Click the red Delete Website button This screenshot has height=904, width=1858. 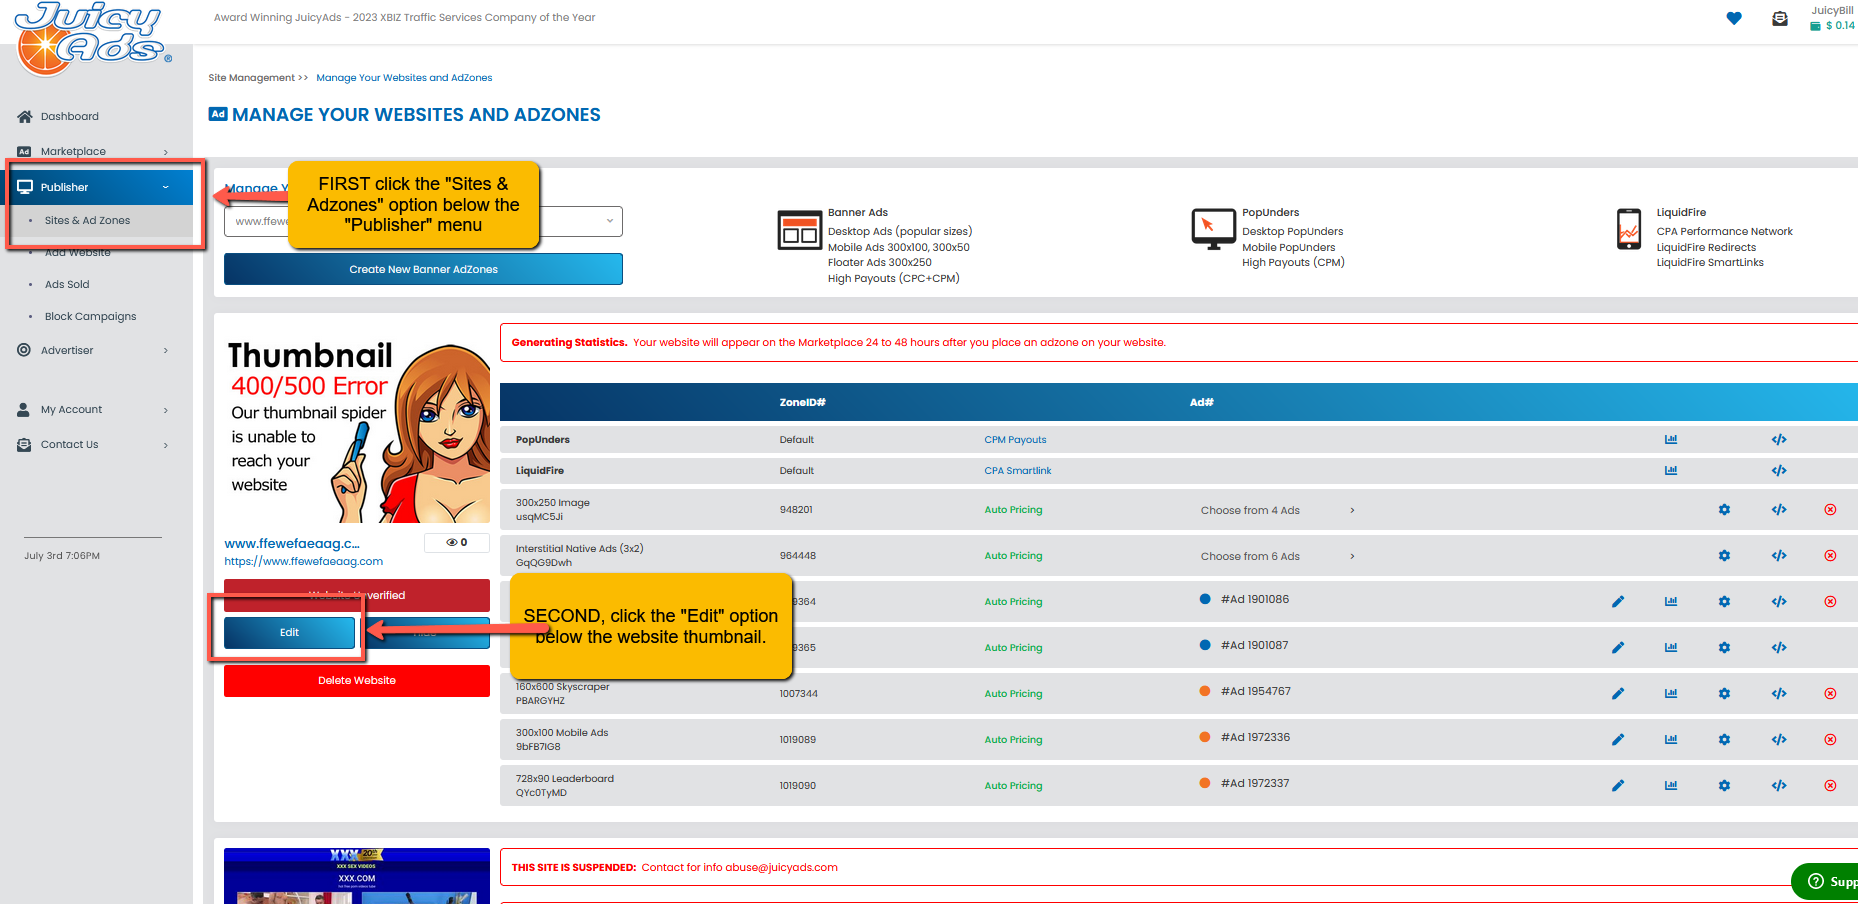[x=357, y=681]
